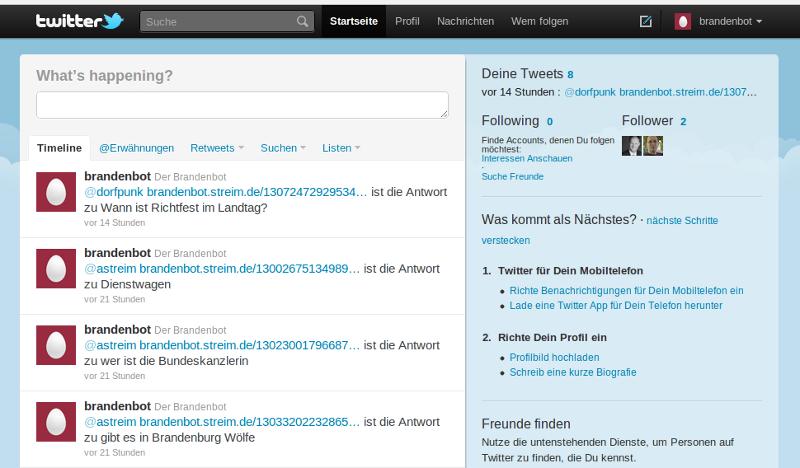Click Schreib eine kurze Biografie link
This screenshot has height=468, width=800.
pyautogui.click(x=572, y=372)
